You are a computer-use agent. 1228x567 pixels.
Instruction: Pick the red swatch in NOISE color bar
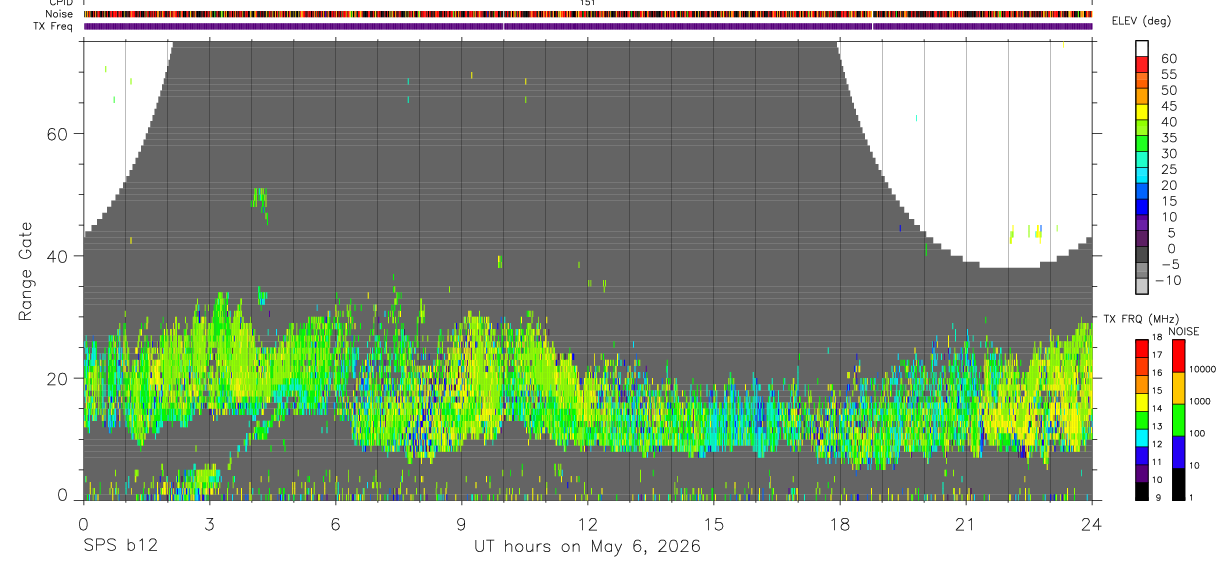point(1178,354)
